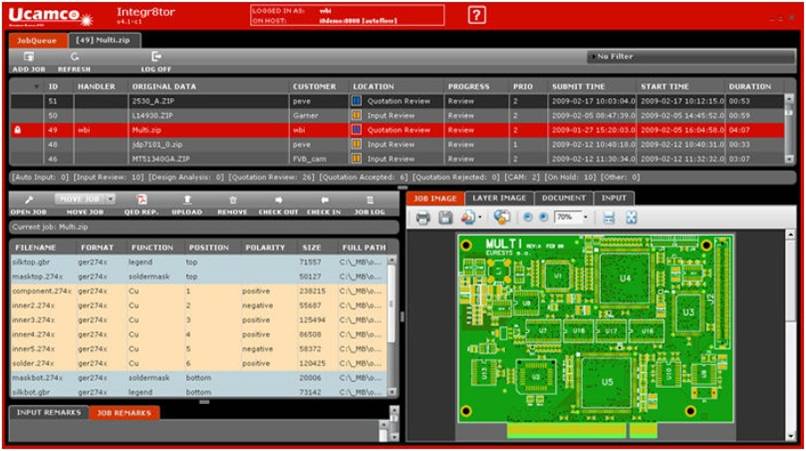806x451 pixels.
Task: Select file maskbot.274x
Action: click(x=199, y=377)
